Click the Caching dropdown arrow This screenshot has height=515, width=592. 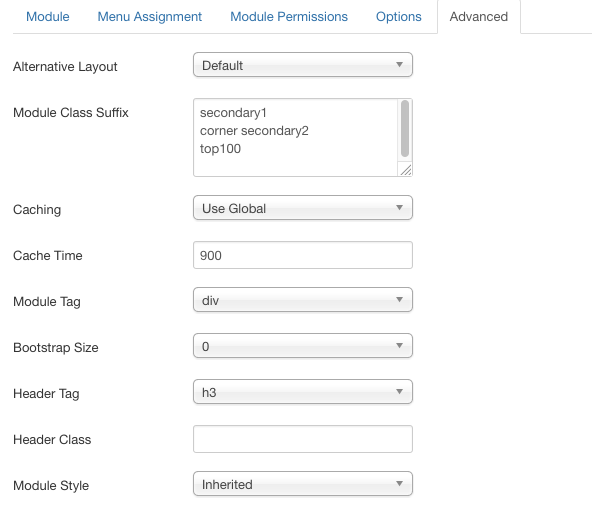point(399,207)
